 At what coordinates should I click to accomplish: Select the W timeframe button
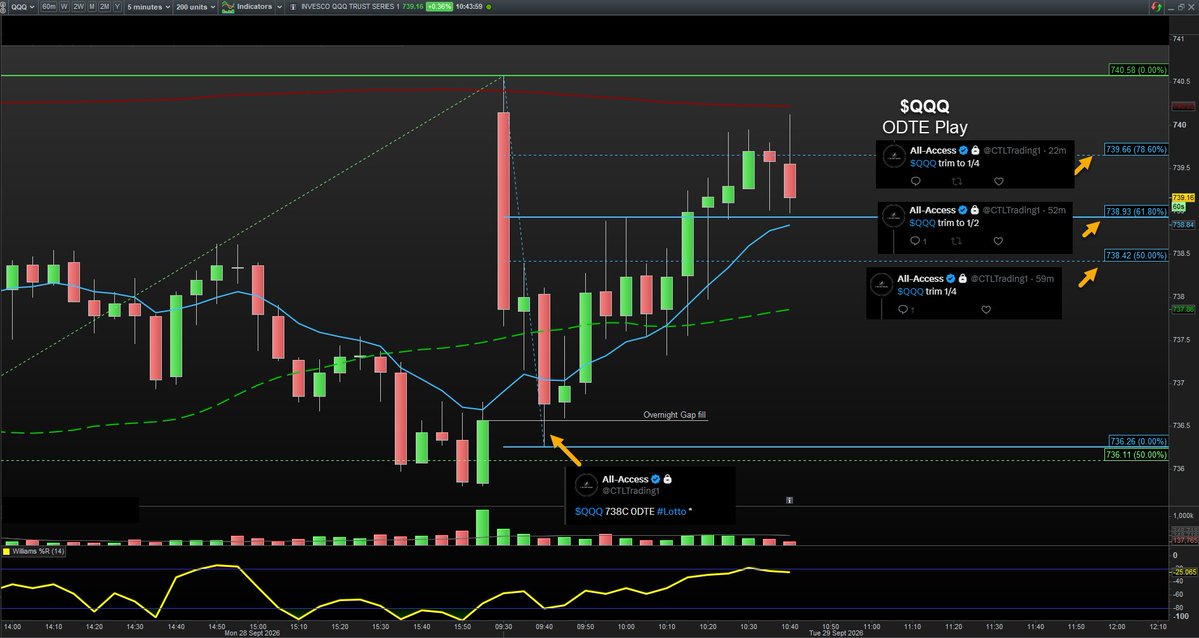[65, 6]
